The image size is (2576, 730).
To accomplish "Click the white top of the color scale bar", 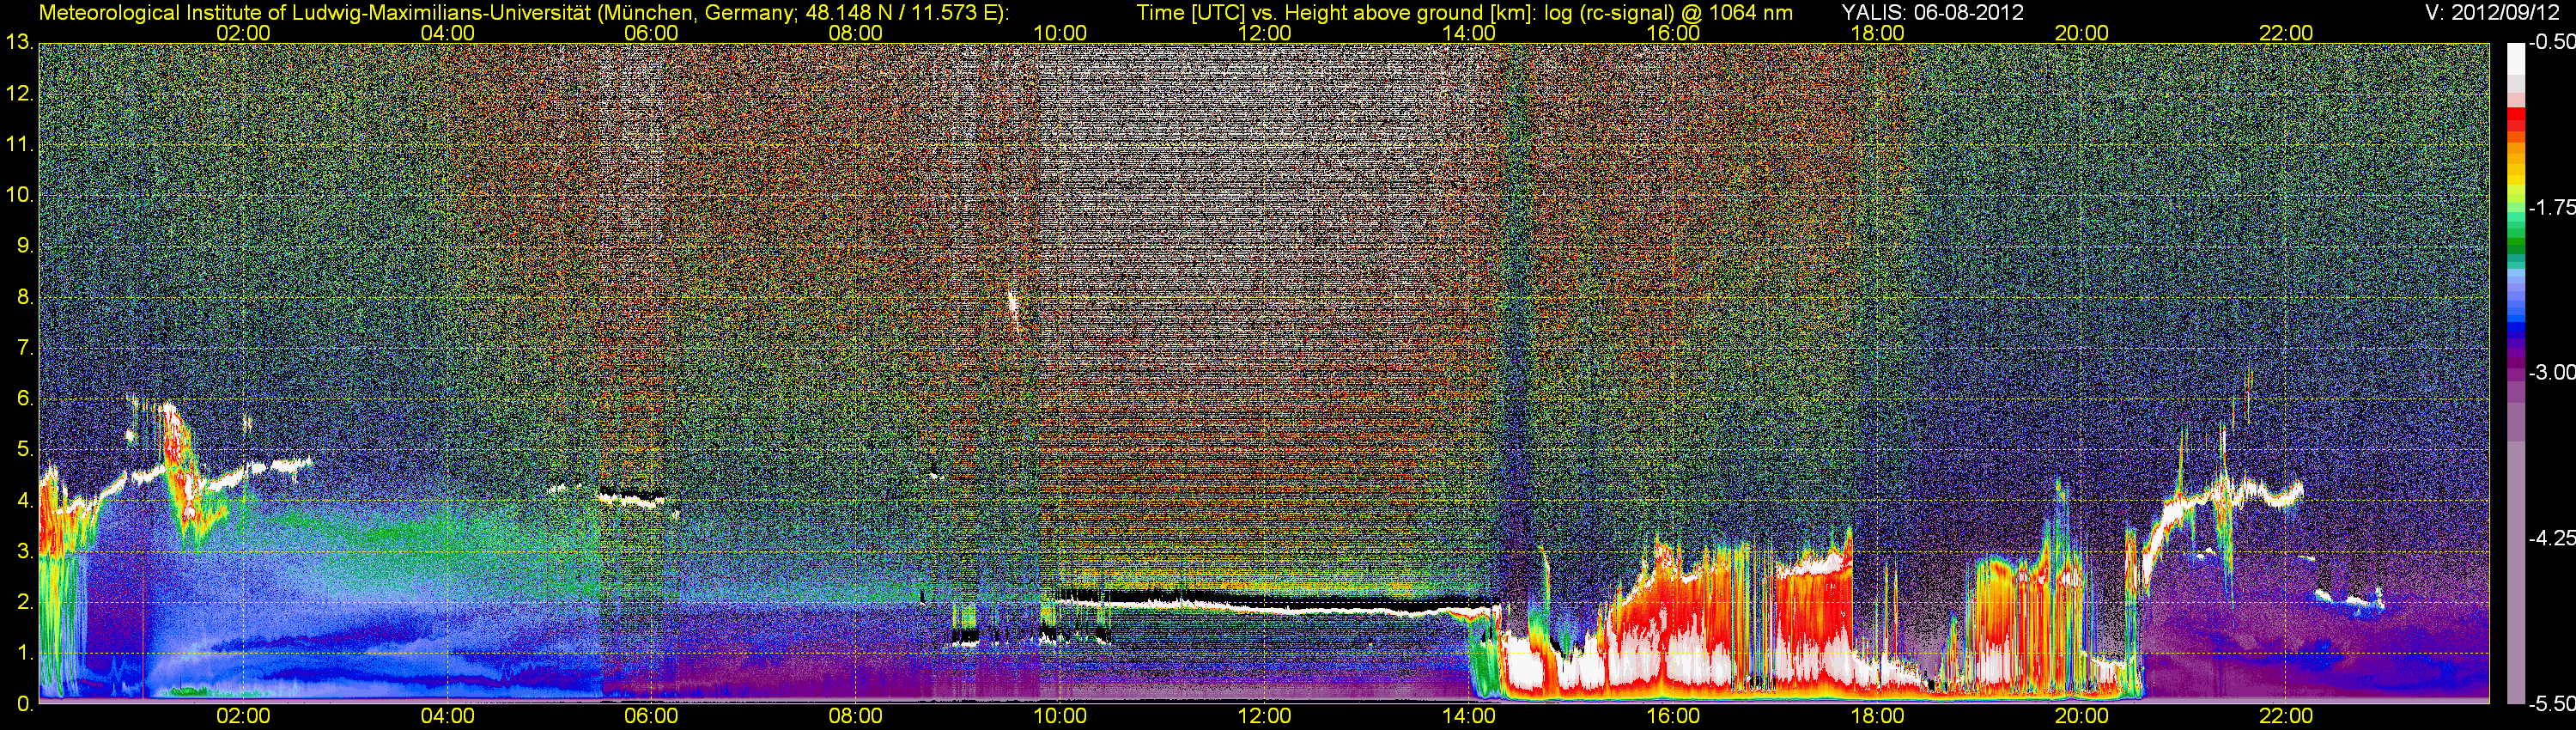I will [2515, 60].
